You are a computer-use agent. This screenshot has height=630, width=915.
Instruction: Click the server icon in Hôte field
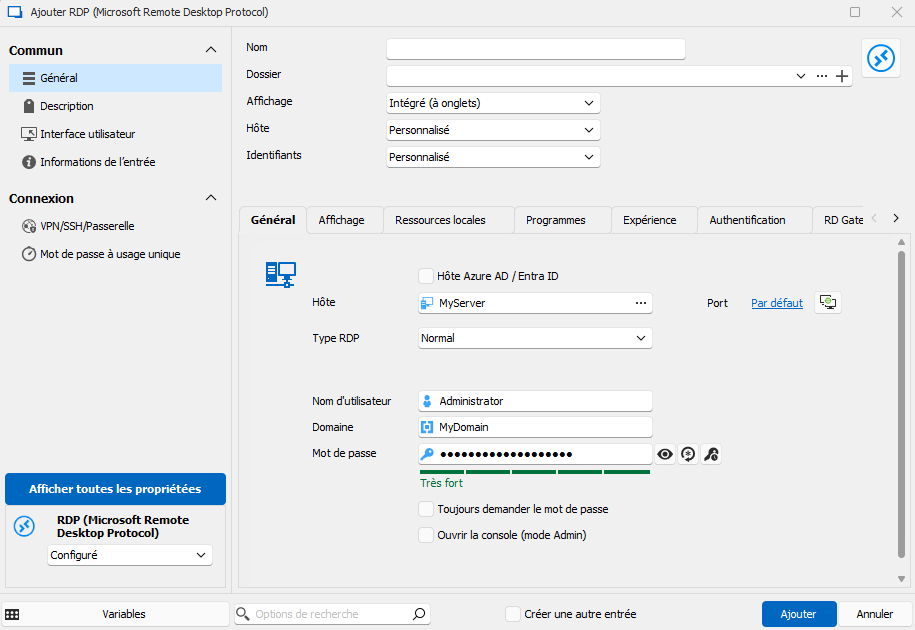(x=427, y=303)
